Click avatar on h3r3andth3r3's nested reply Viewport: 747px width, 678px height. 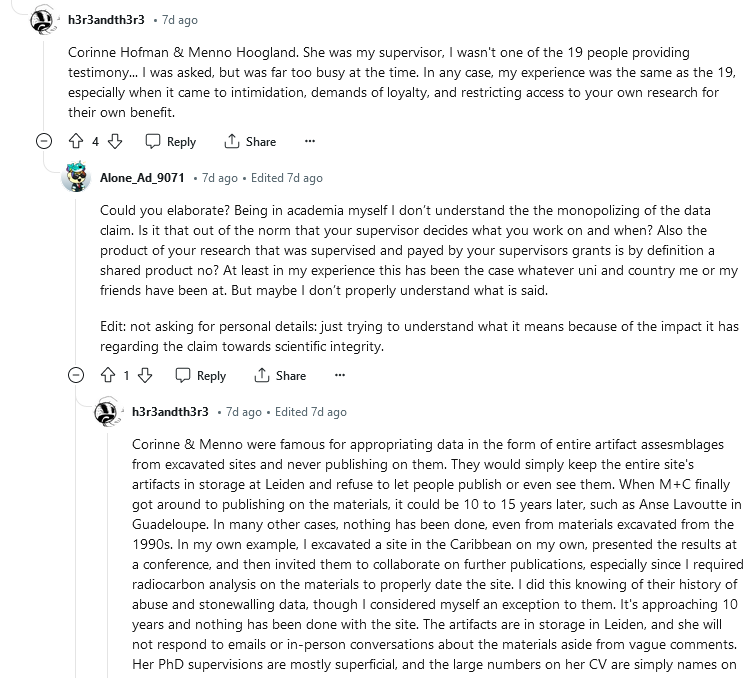[x=108, y=412]
